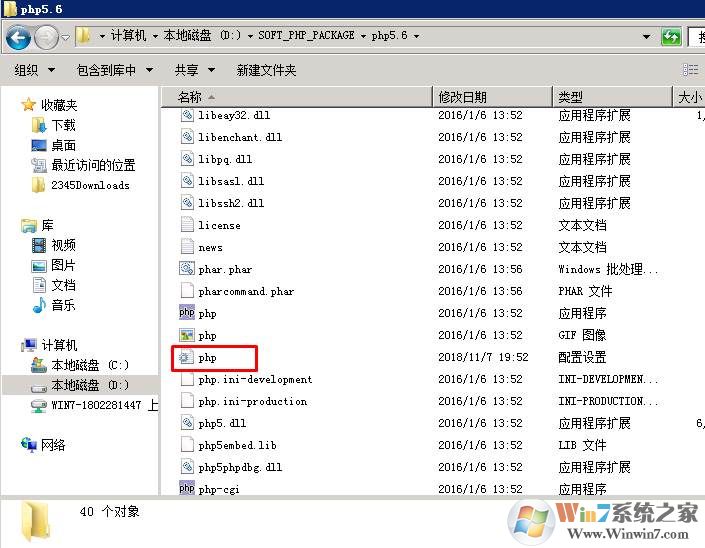705x548 pixels.
Task: Open 2345Downloads folder in sidebar
Action: (80, 185)
